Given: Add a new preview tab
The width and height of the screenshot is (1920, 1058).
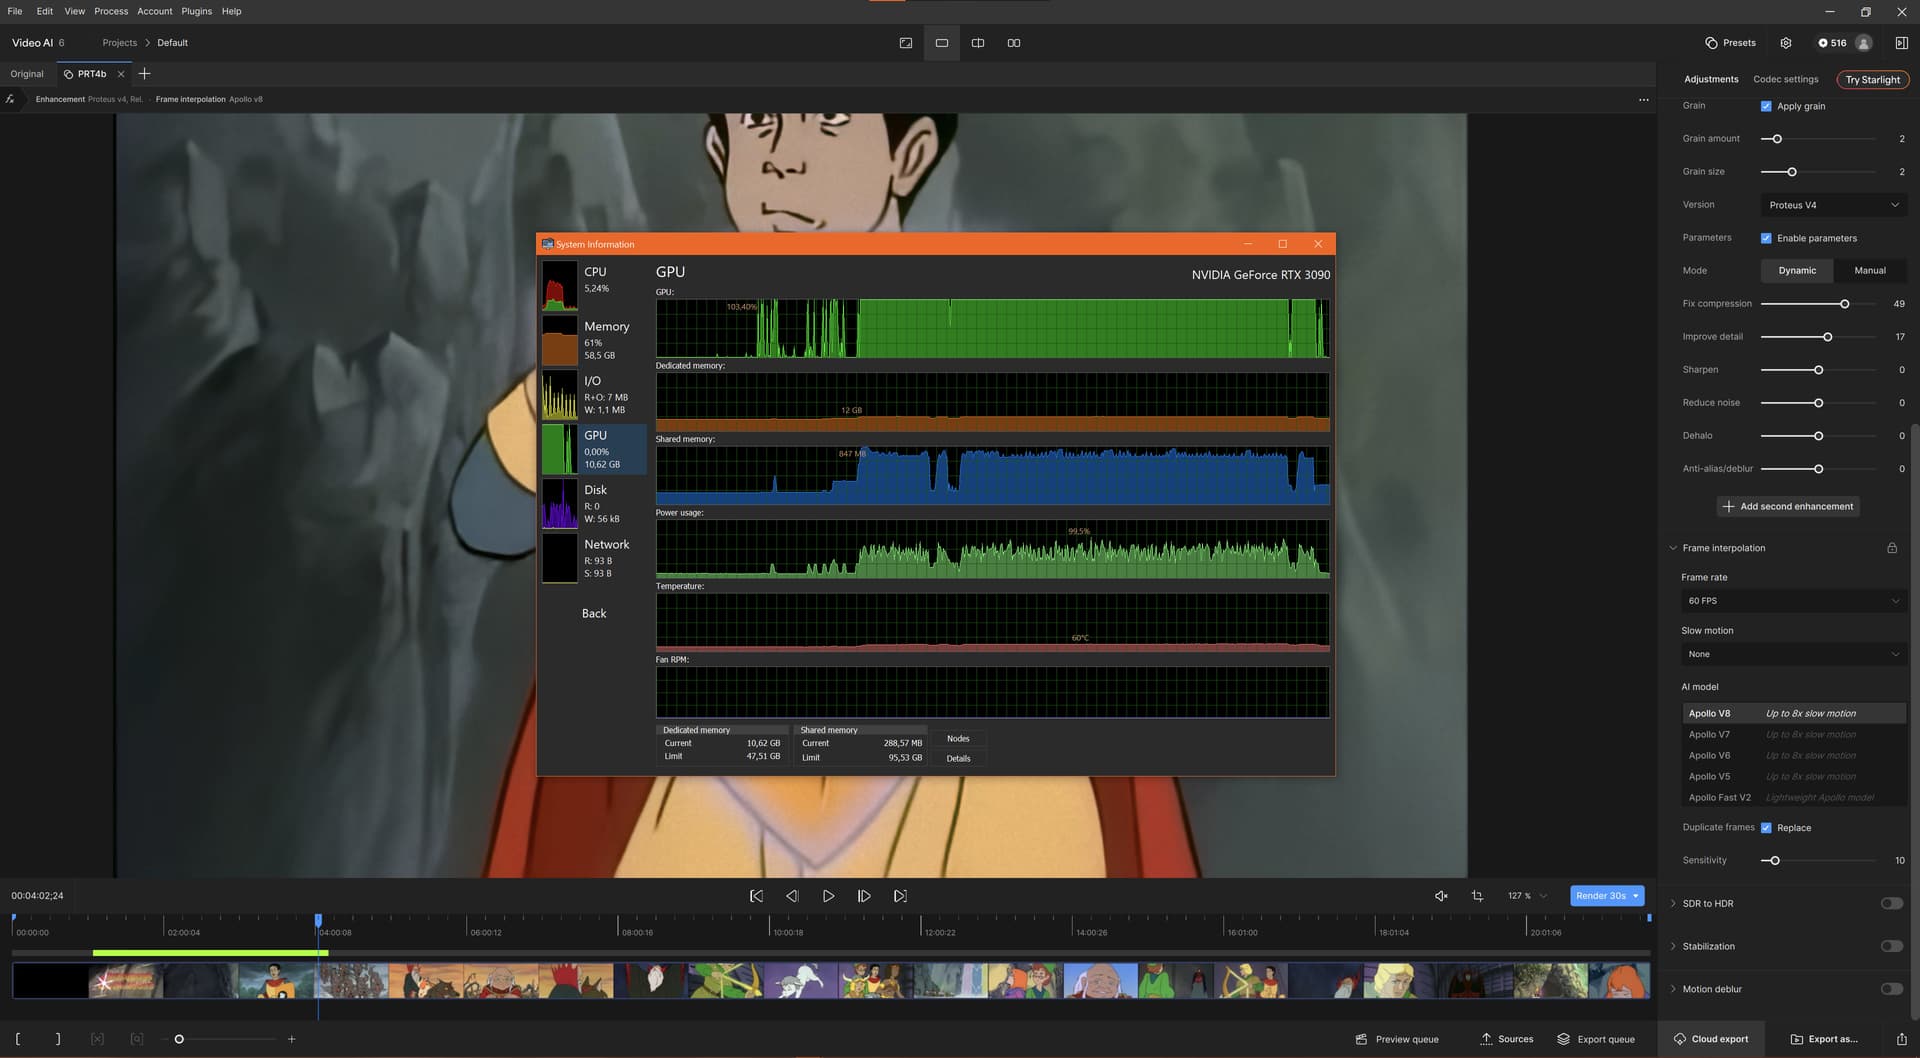Looking at the screenshot, I should (144, 74).
